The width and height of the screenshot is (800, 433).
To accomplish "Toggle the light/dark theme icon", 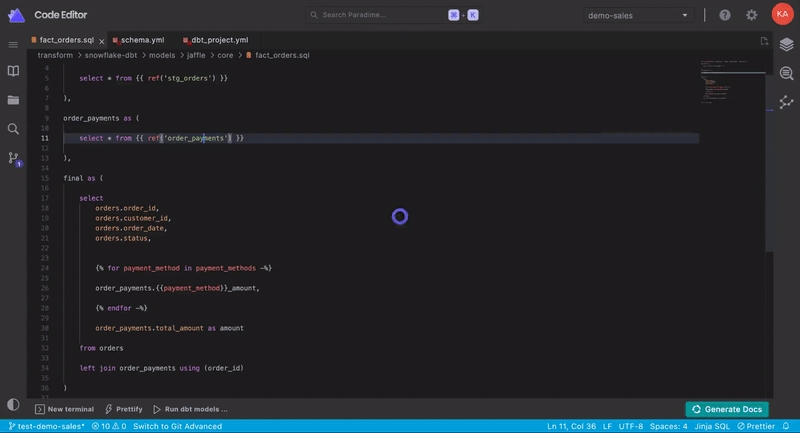I will (13, 404).
